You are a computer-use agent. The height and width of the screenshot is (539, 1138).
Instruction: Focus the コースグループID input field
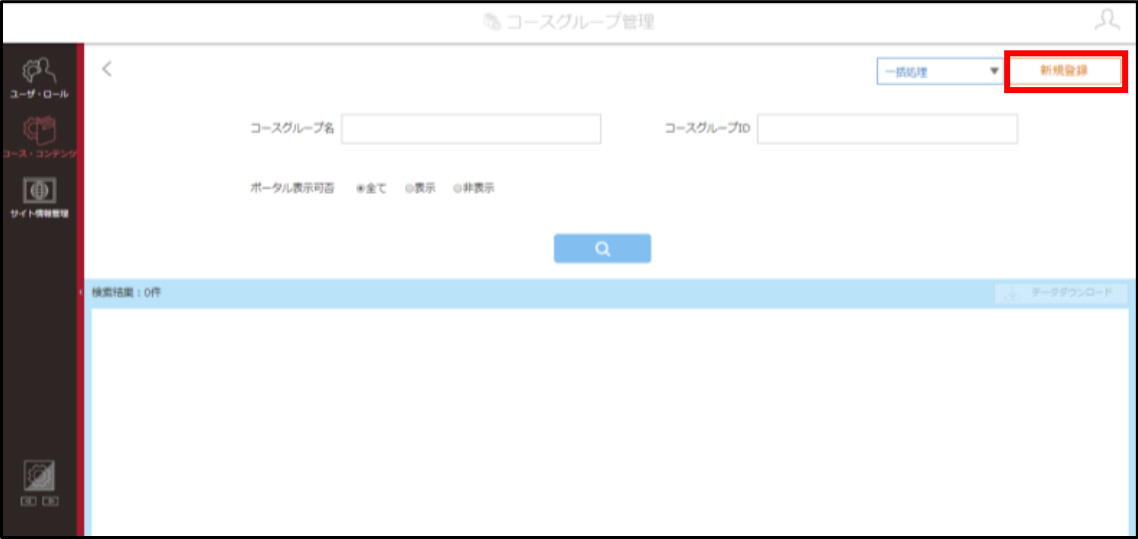[887, 129]
